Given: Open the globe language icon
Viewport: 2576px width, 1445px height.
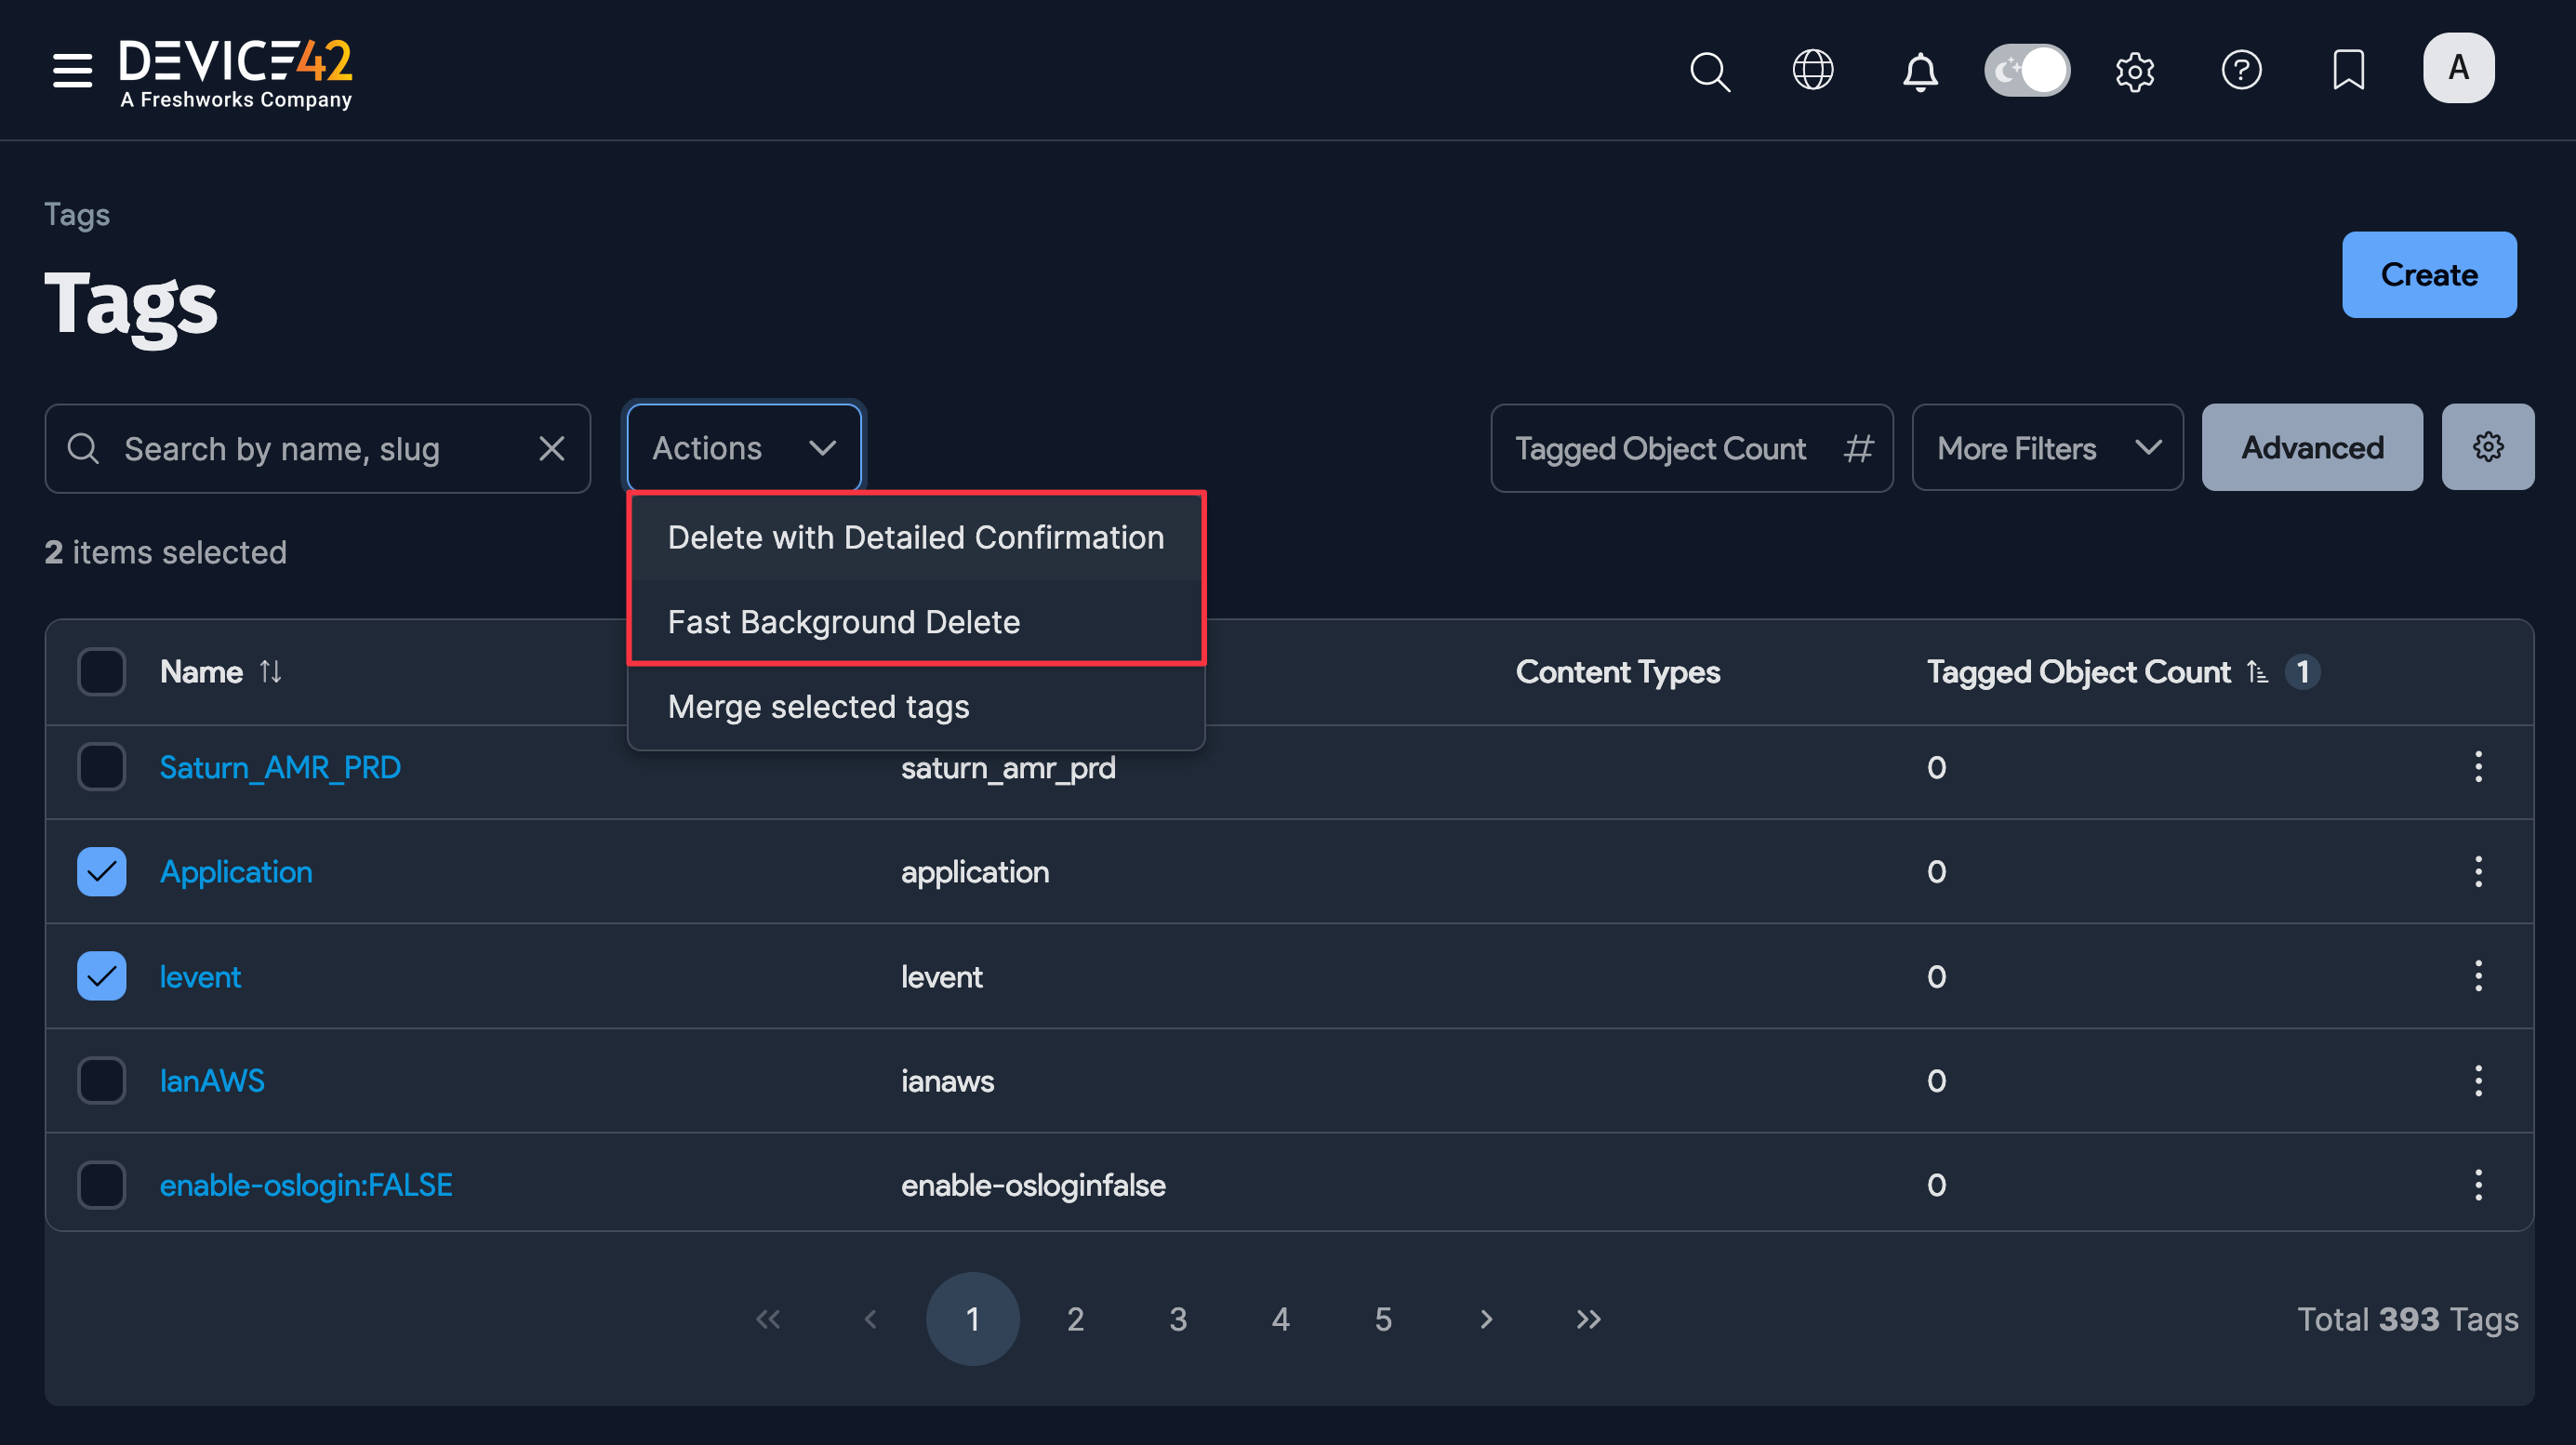Looking at the screenshot, I should click(x=1812, y=70).
